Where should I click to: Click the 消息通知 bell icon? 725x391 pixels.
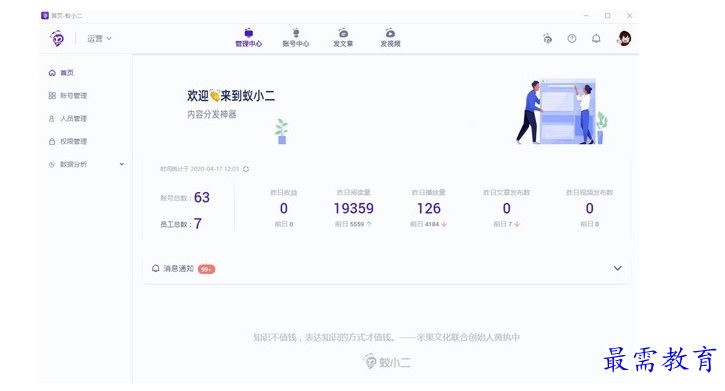pos(156,269)
